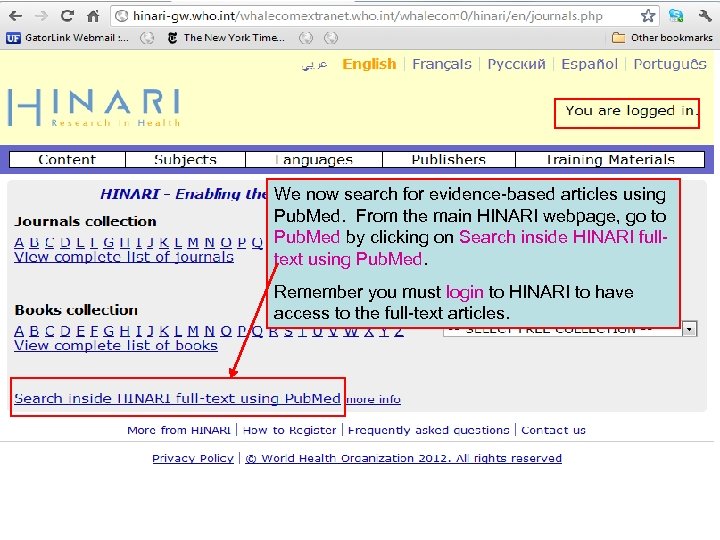Open Frequently asked questions link
720x540 pixels.
click(x=428, y=430)
